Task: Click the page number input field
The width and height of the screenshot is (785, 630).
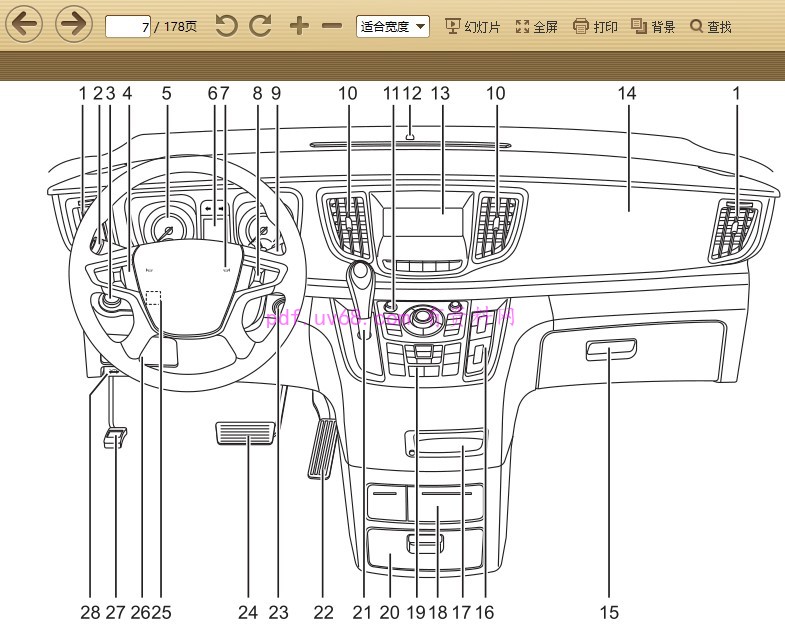Action: click(128, 27)
